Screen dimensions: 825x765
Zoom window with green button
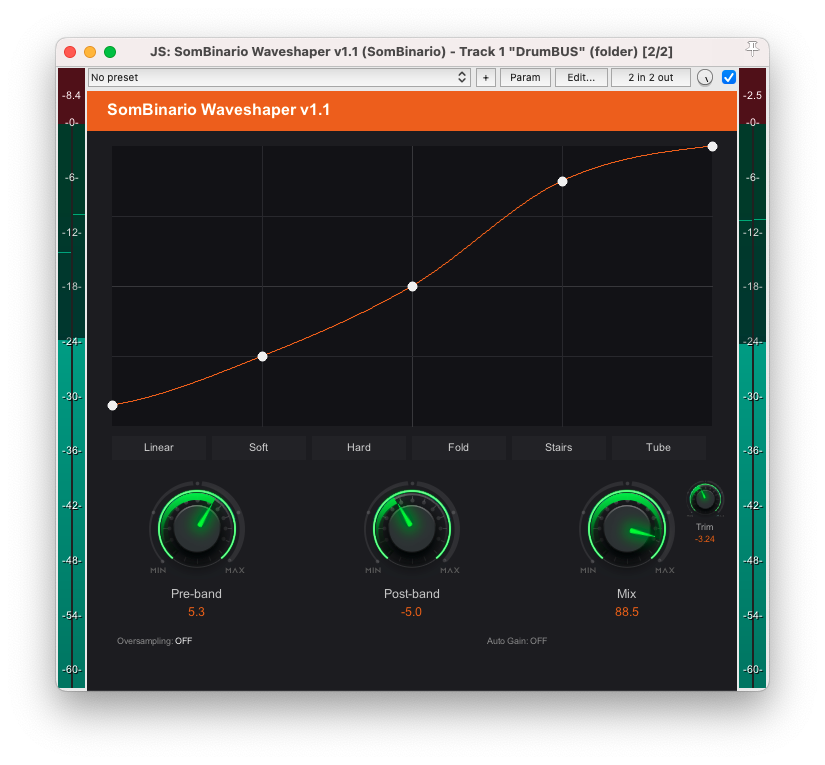click(110, 52)
